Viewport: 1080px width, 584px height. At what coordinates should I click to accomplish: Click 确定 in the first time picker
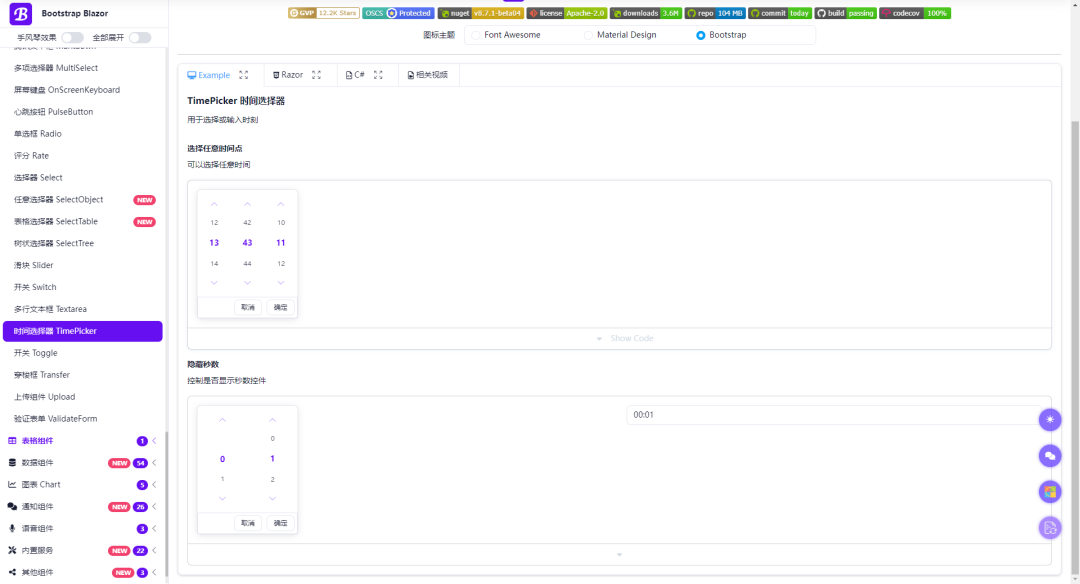[x=281, y=307]
